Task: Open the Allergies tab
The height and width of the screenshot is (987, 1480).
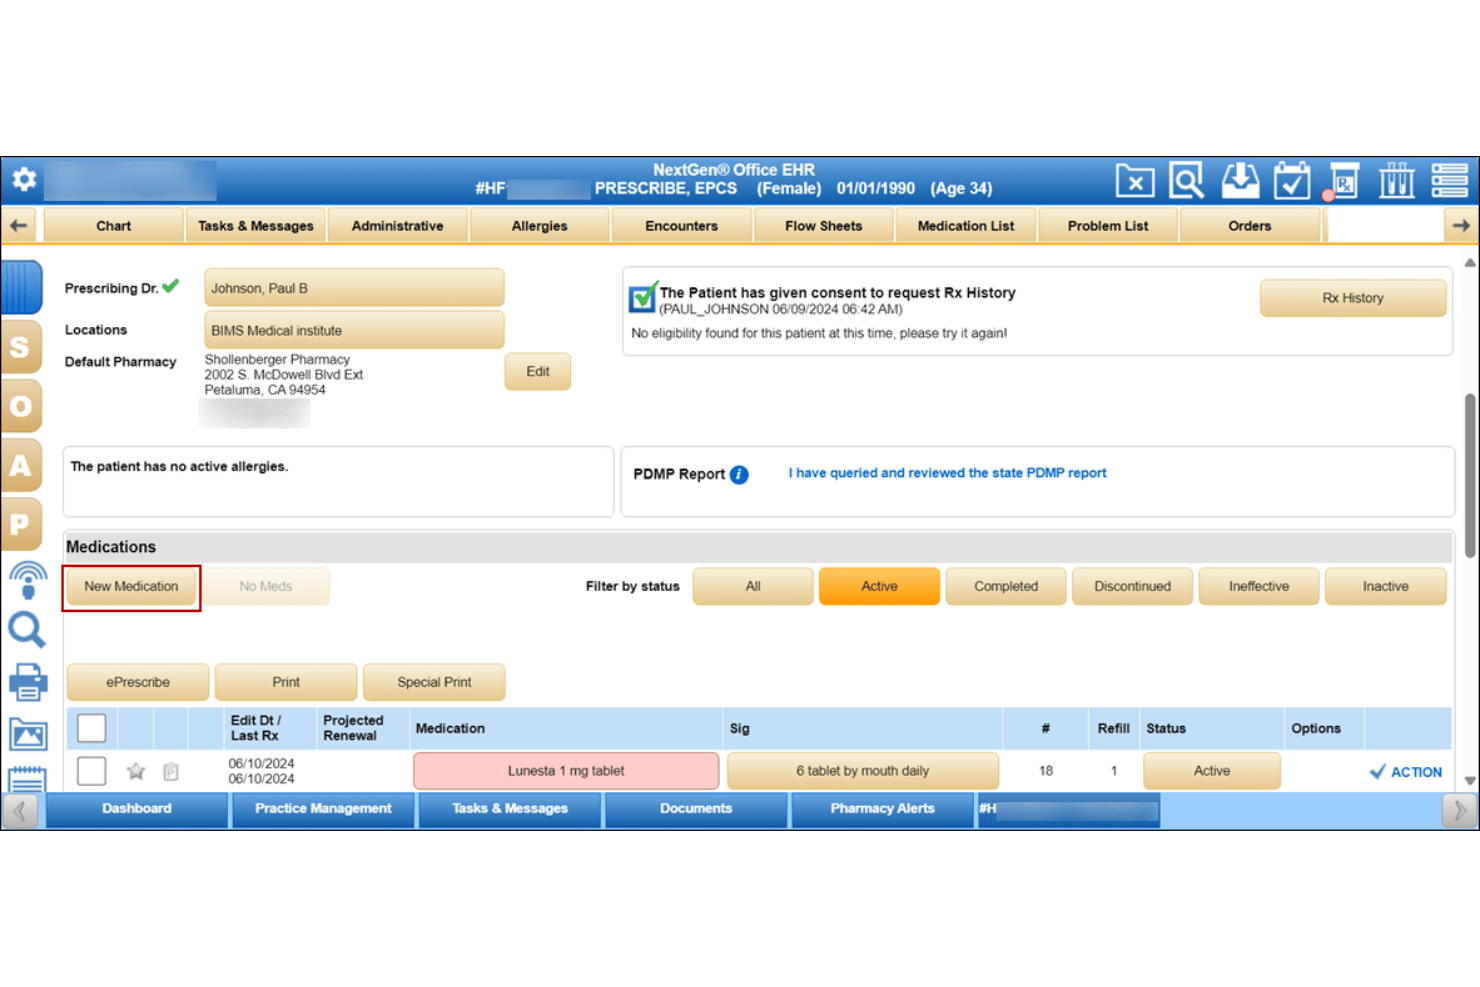Action: 540,226
